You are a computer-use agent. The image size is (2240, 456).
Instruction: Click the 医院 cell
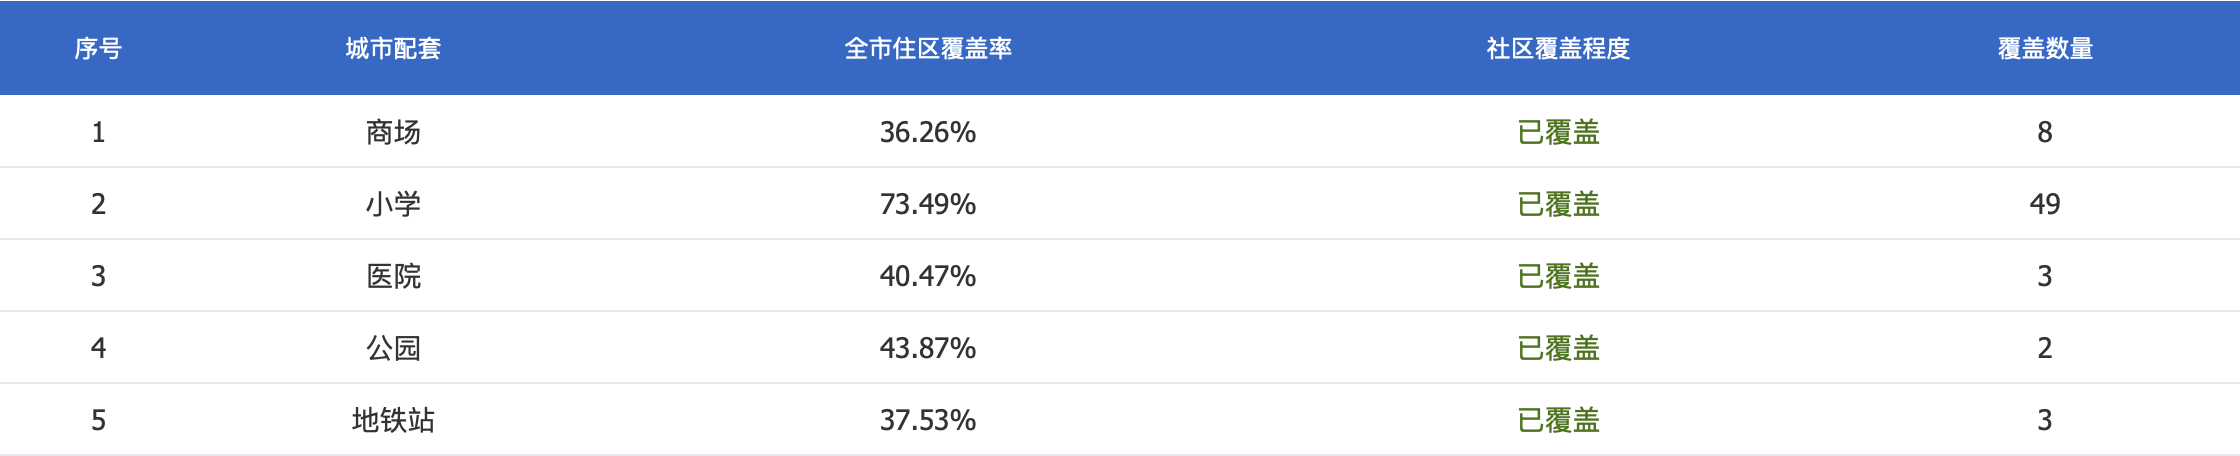393,276
